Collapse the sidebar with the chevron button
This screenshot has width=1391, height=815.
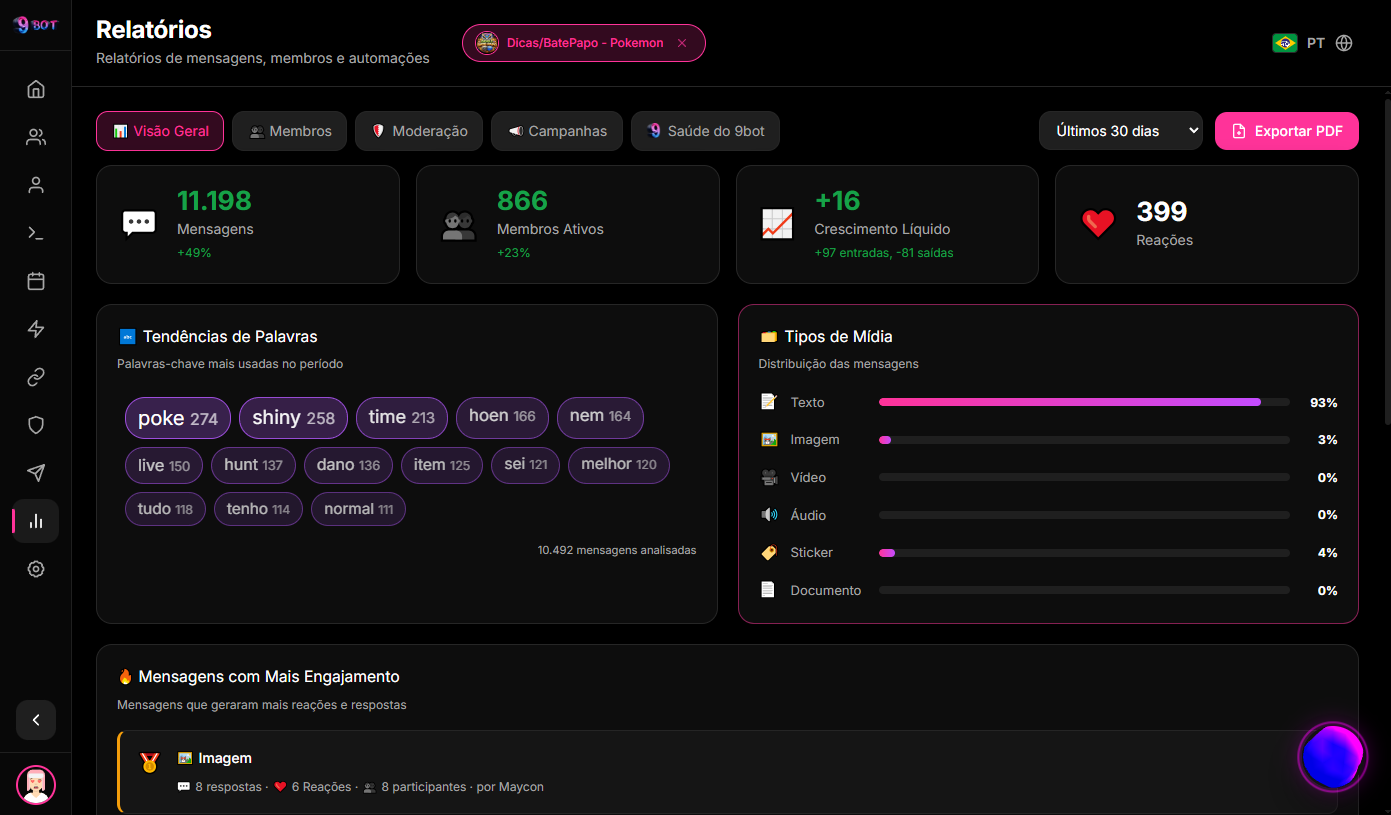click(36, 720)
